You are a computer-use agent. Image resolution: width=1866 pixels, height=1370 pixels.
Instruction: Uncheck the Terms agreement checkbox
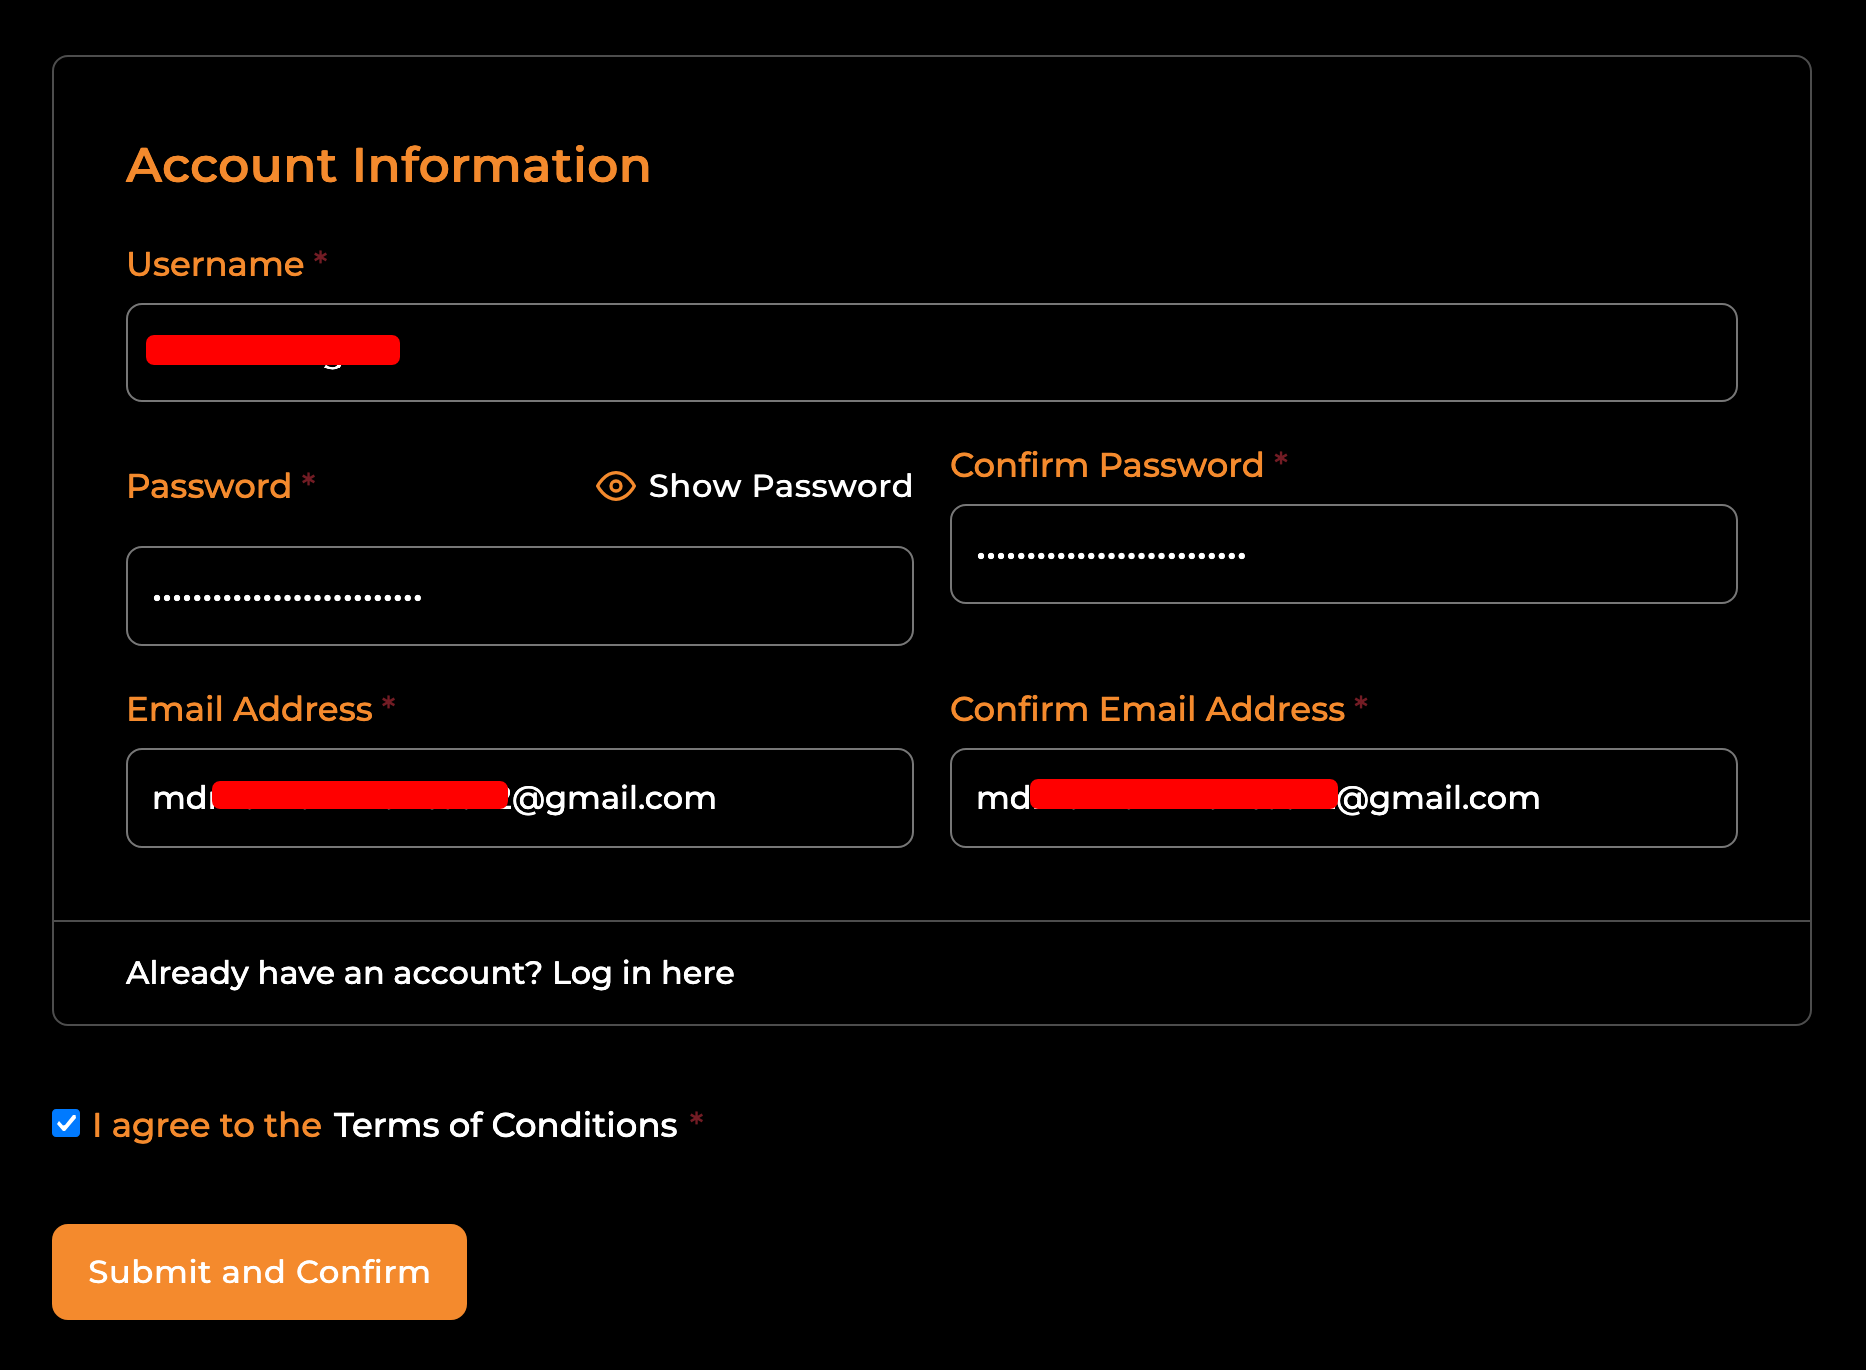pos(66,1123)
